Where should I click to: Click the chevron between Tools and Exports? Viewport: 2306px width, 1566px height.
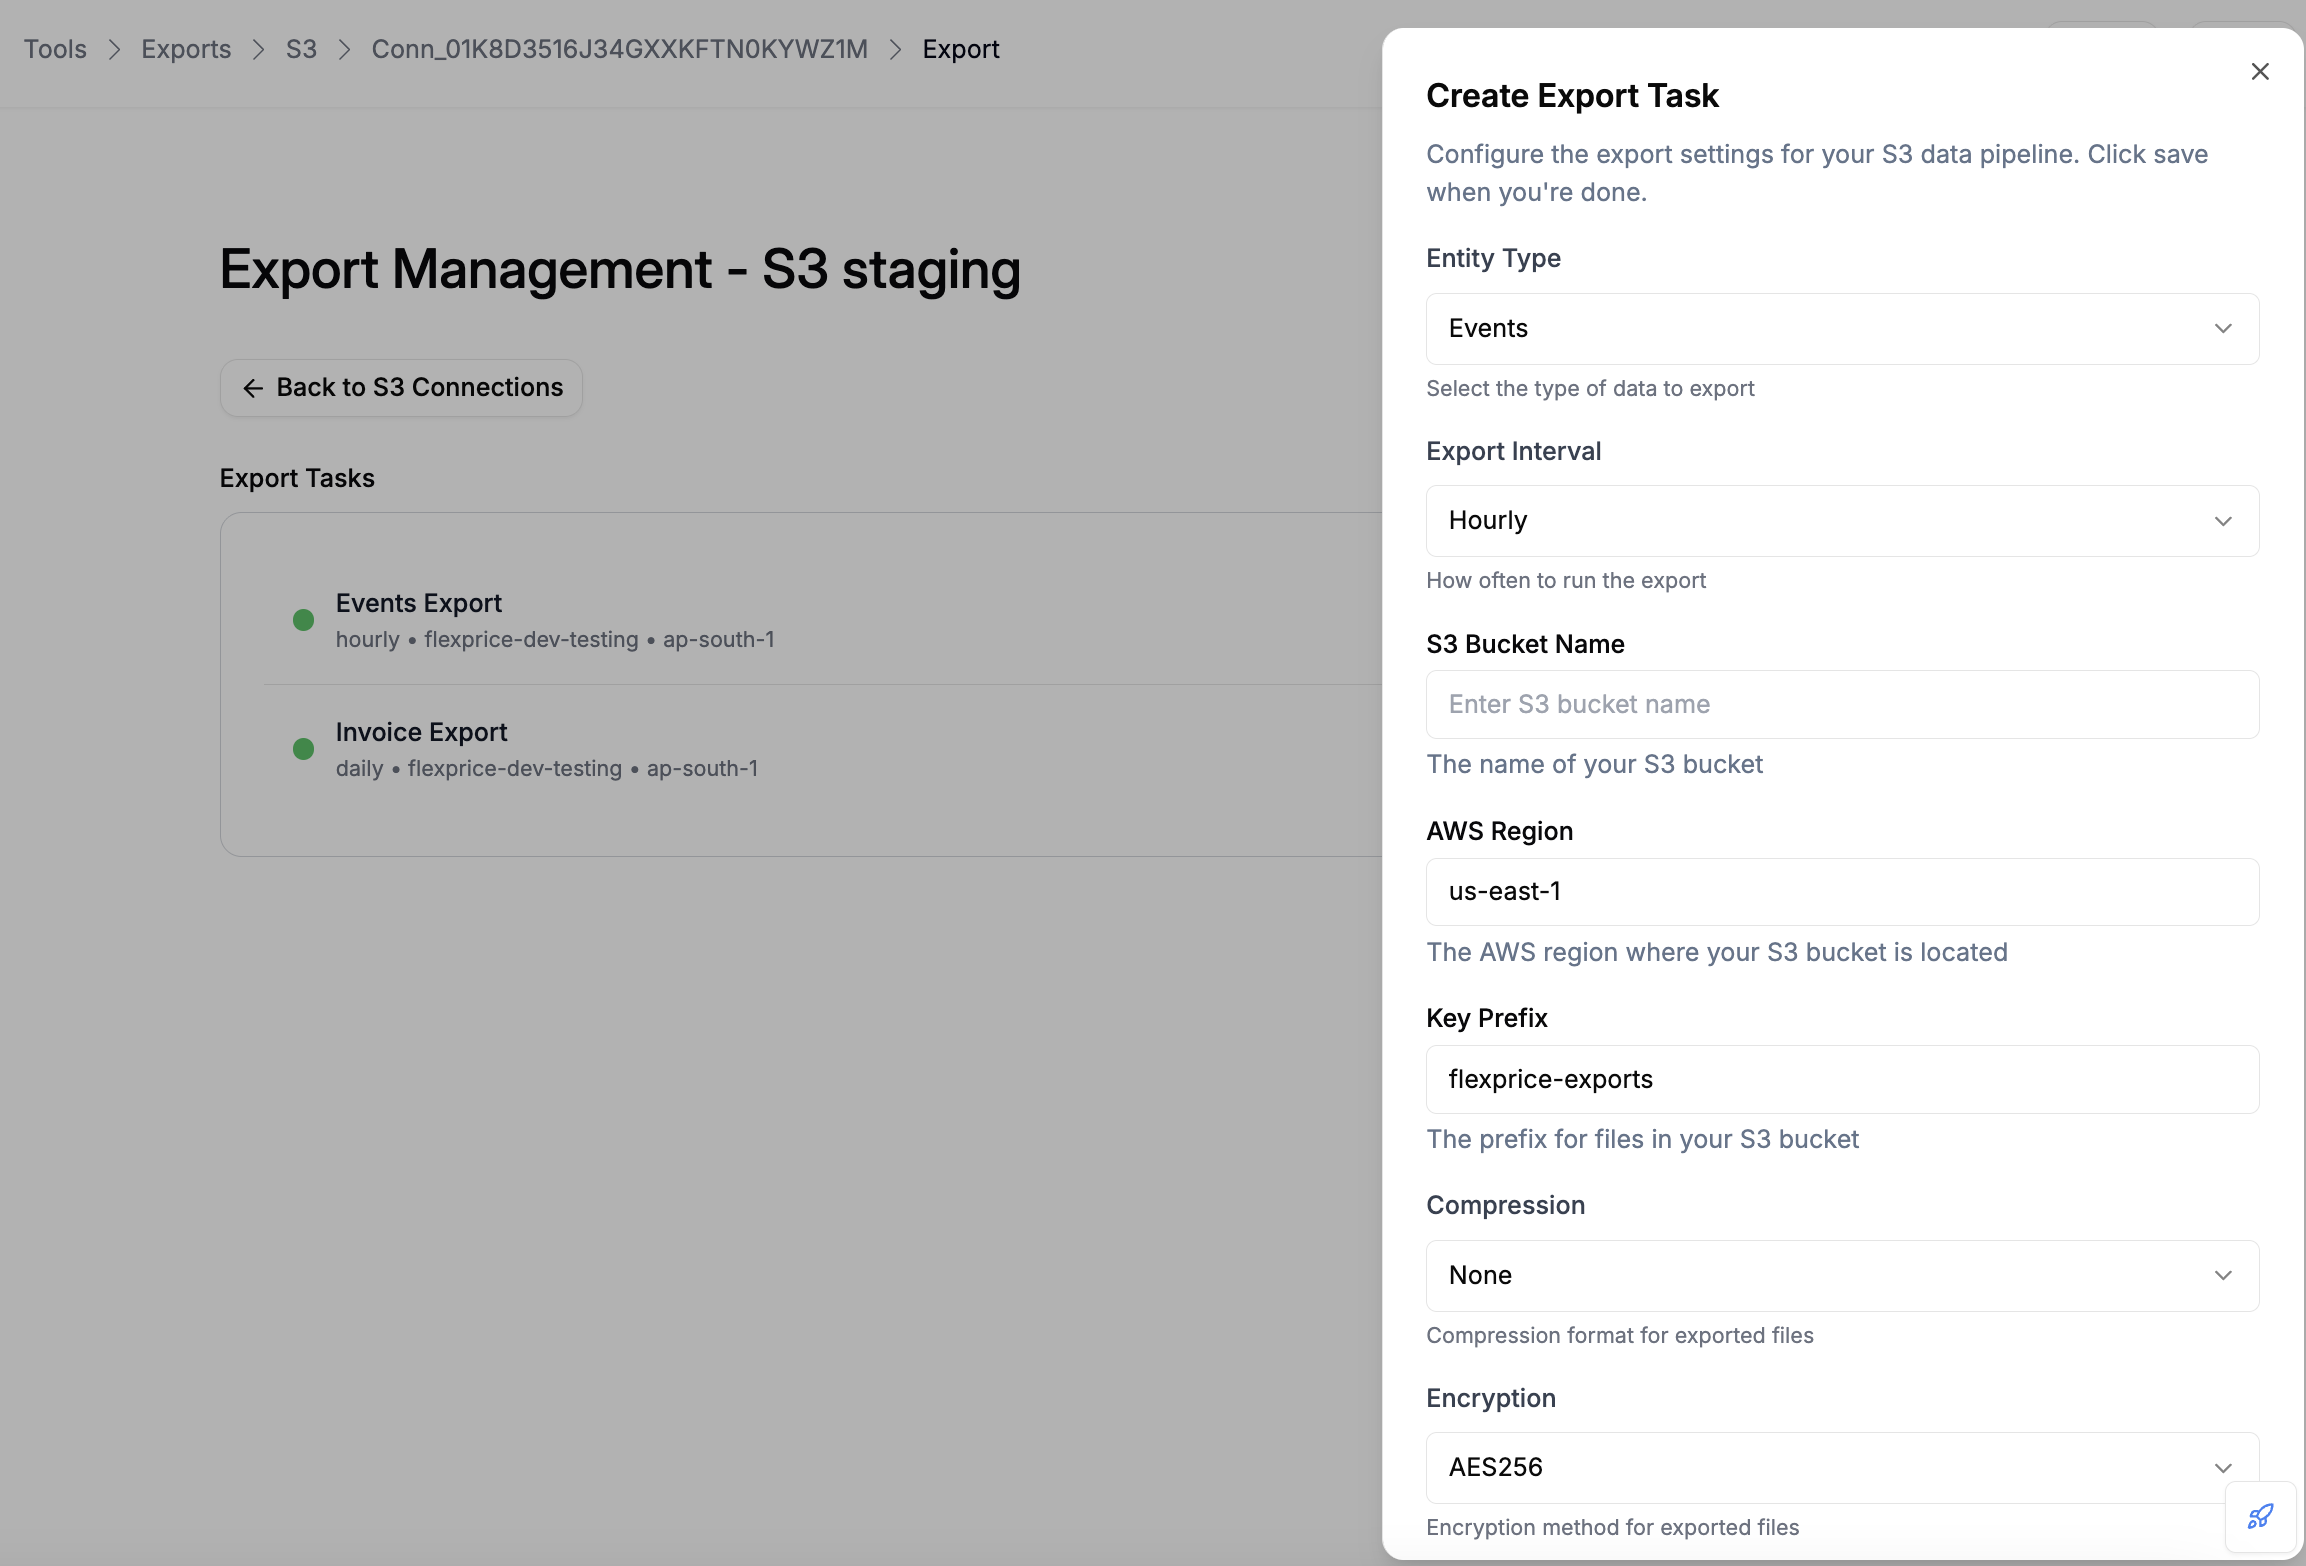coord(115,48)
